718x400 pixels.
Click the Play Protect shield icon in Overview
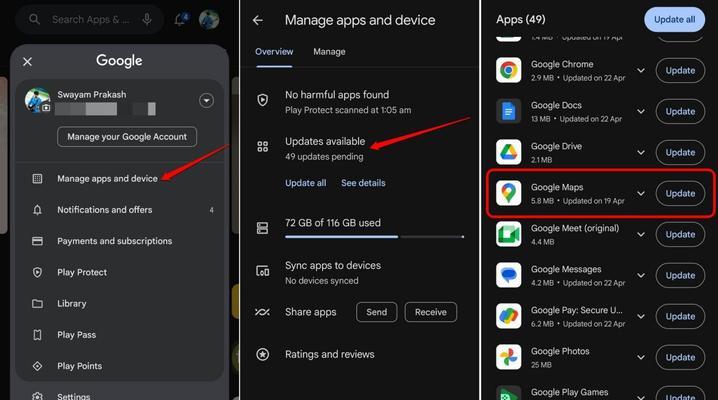click(x=262, y=100)
